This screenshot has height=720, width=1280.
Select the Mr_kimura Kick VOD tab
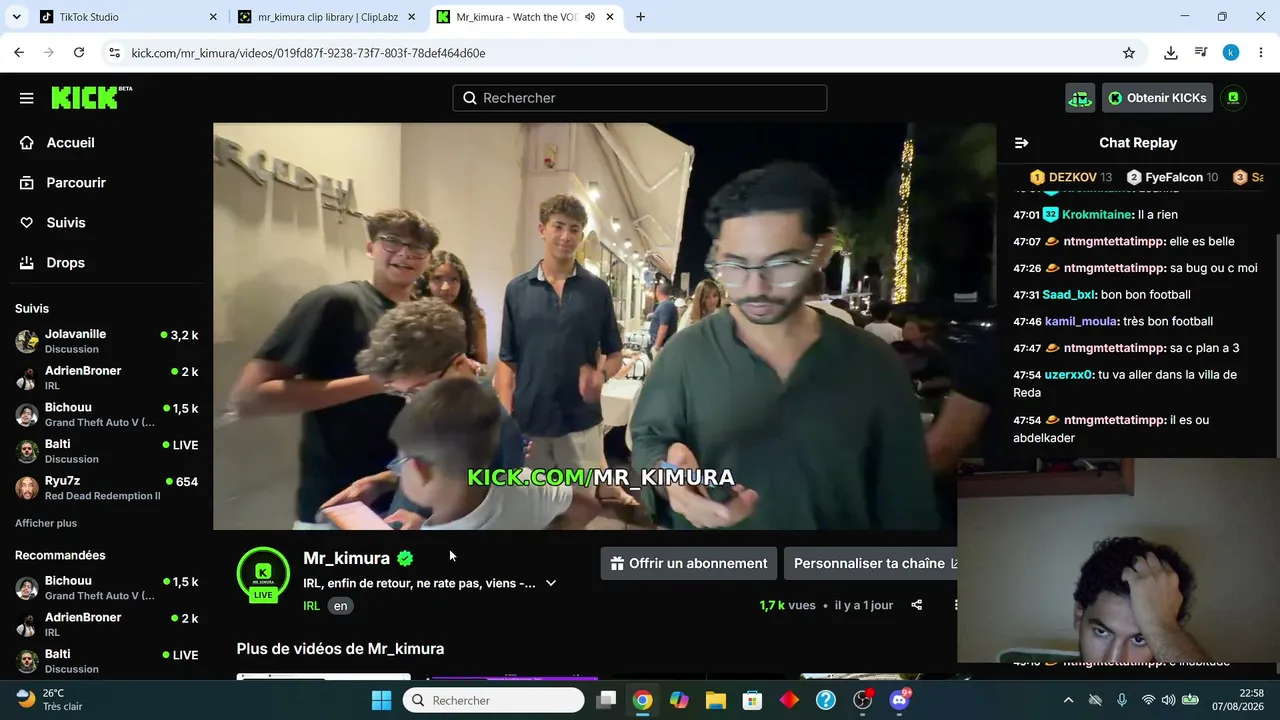tap(526, 17)
